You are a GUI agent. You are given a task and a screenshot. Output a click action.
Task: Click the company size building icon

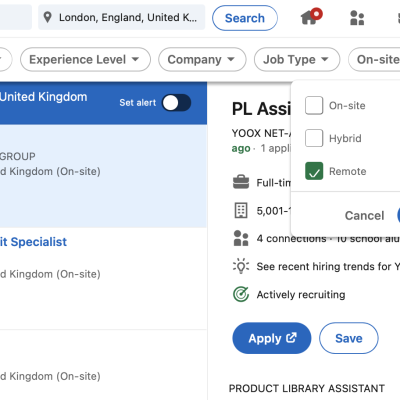(241, 210)
